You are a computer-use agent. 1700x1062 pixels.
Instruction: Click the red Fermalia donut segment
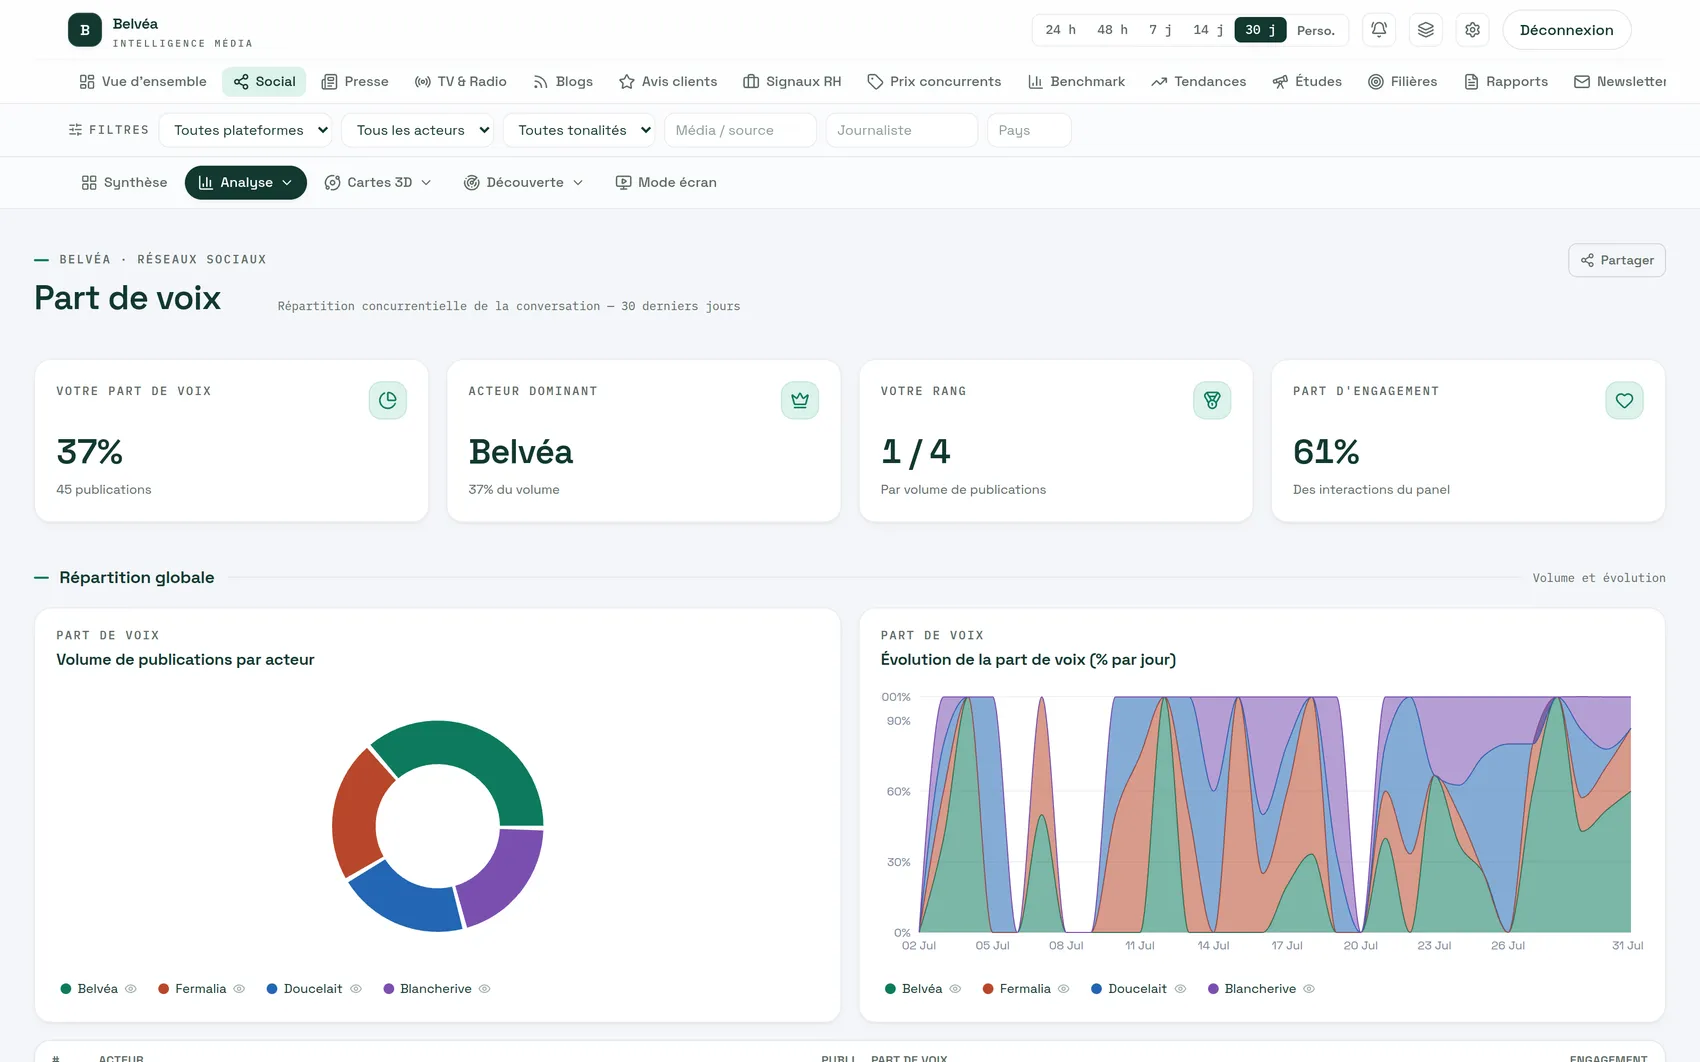356,815
